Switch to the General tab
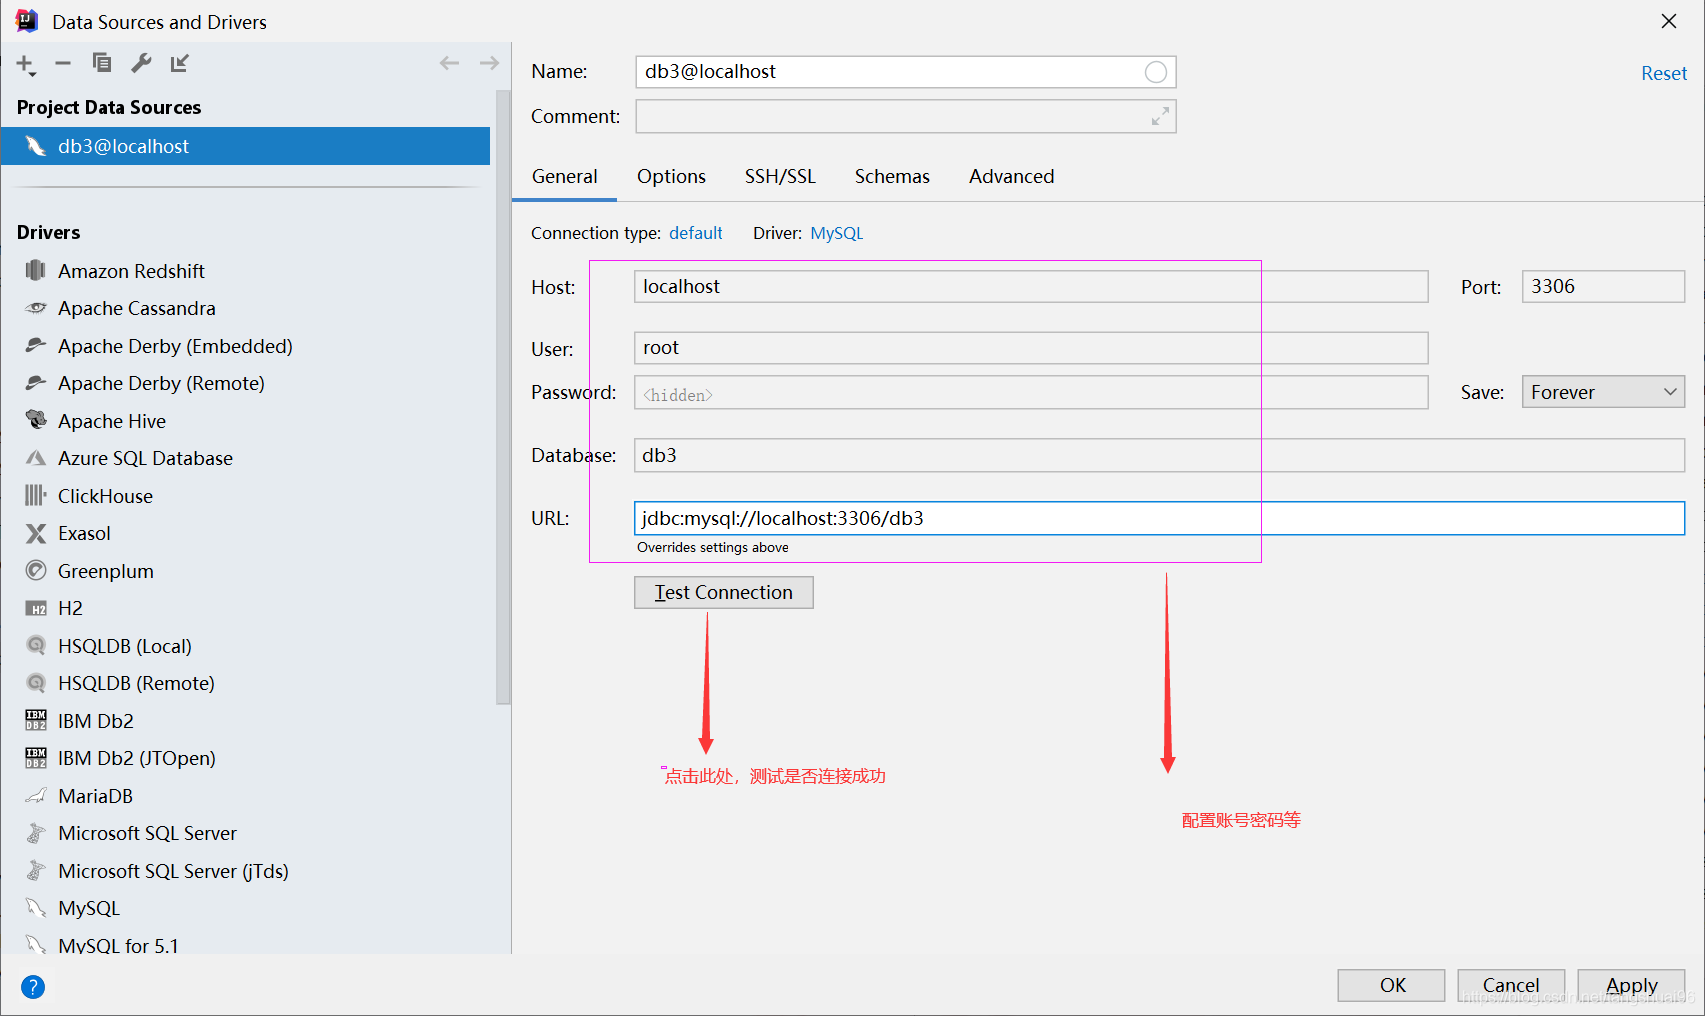The image size is (1705, 1016). point(564,177)
